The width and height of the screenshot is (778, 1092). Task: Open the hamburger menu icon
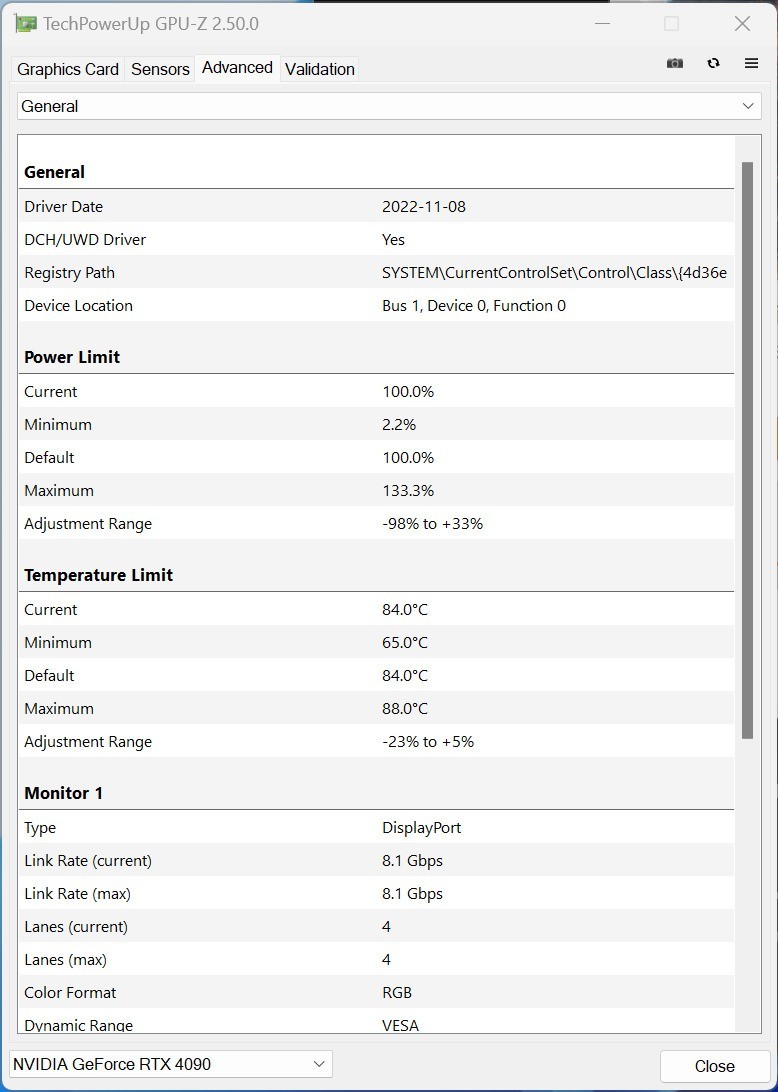click(x=751, y=63)
